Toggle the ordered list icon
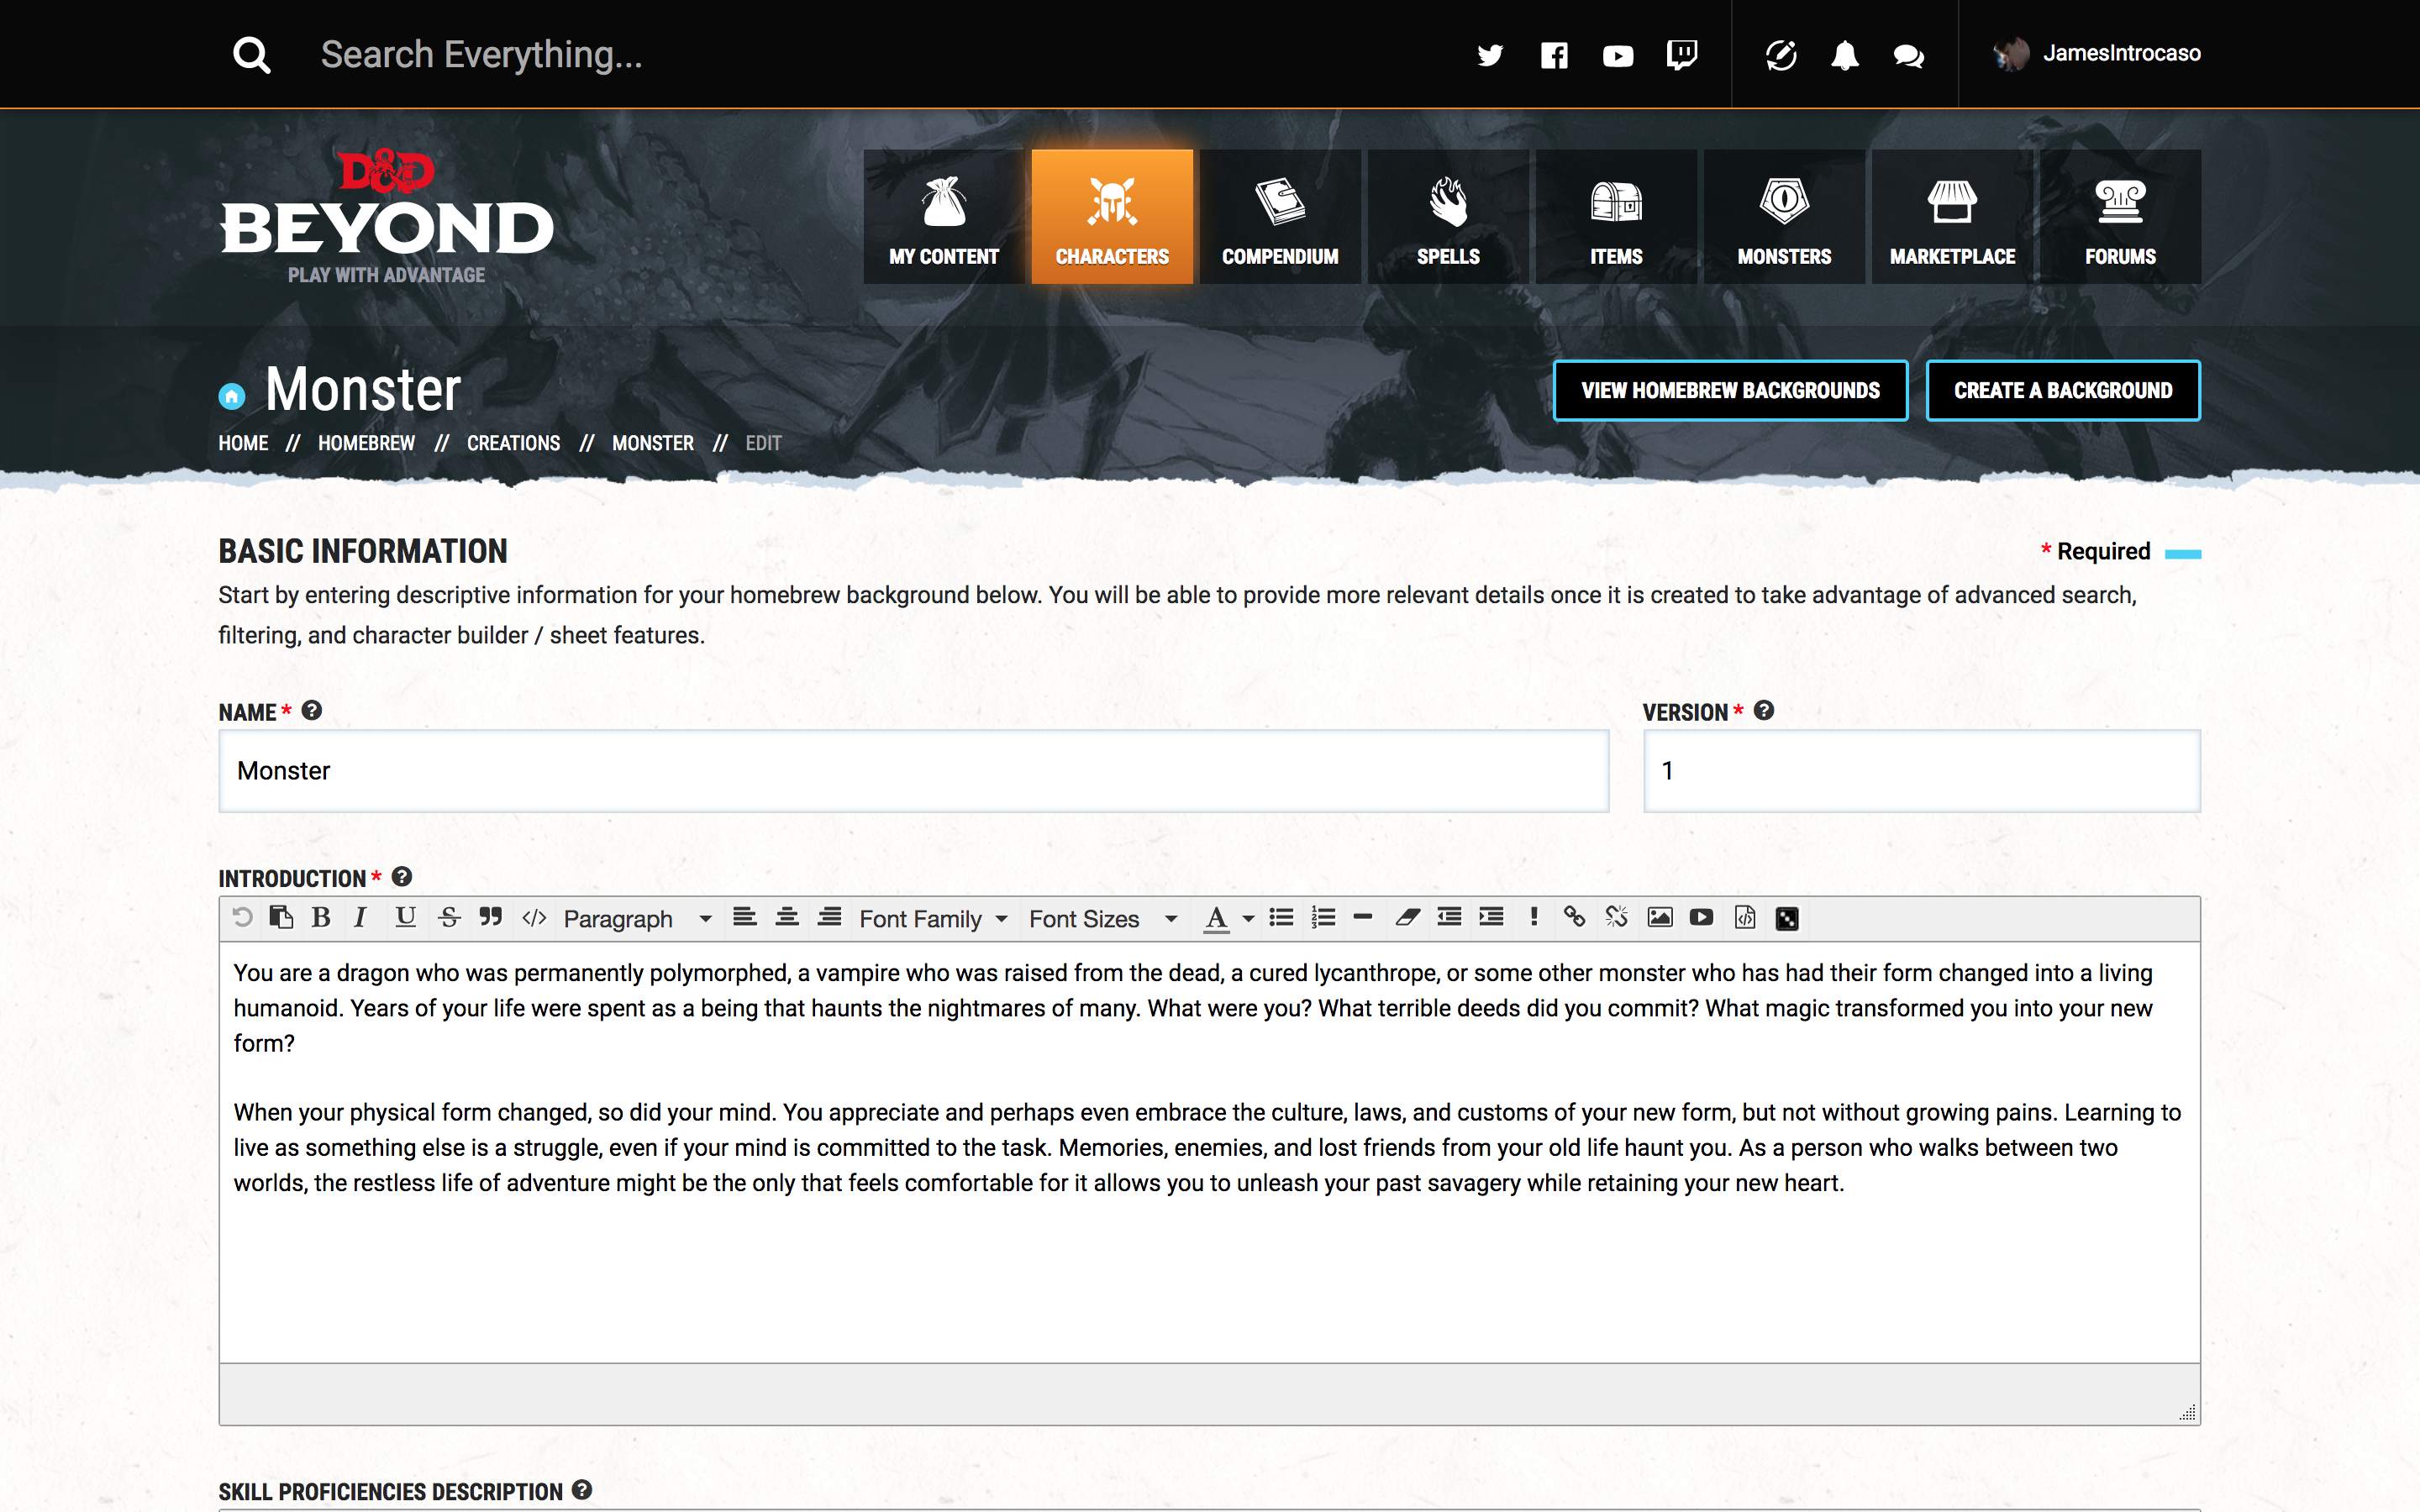The height and width of the screenshot is (1512, 2420). tap(1323, 918)
